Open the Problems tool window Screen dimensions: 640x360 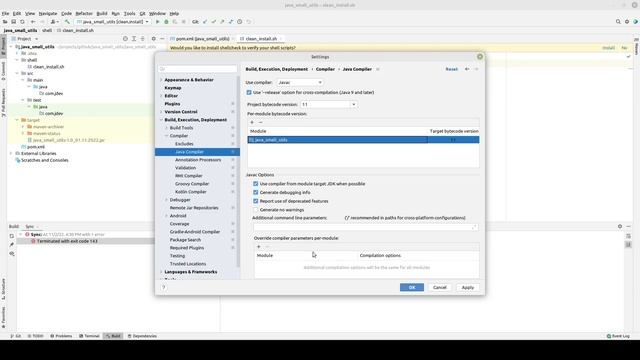coord(61,336)
